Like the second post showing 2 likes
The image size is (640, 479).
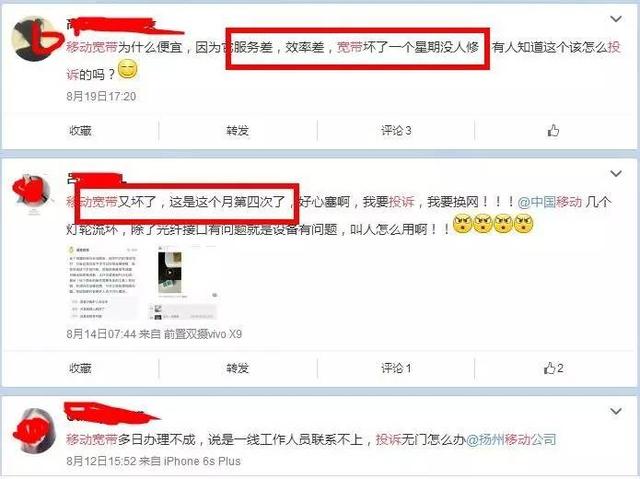tap(553, 368)
